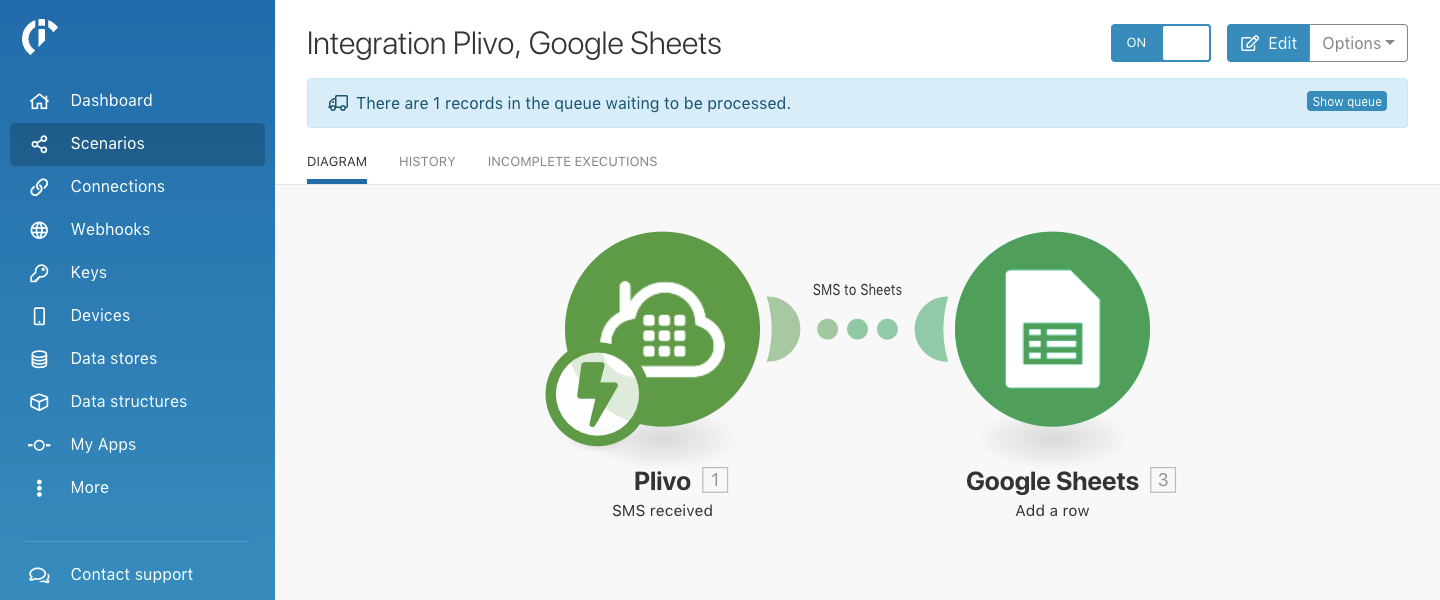
Task: Open Keys using the key icon
Action: pyautogui.click(x=39, y=273)
